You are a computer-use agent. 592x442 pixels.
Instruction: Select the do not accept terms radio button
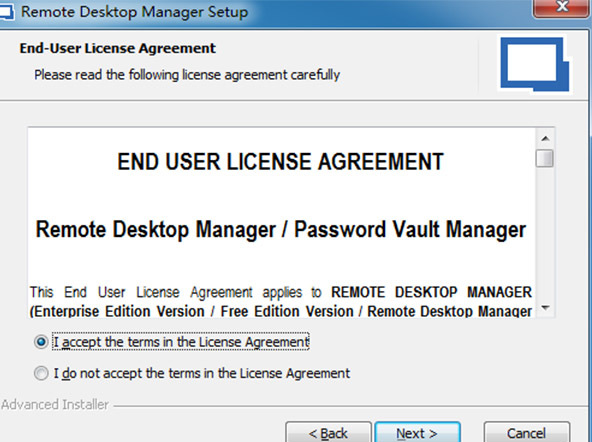coord(41,373)
